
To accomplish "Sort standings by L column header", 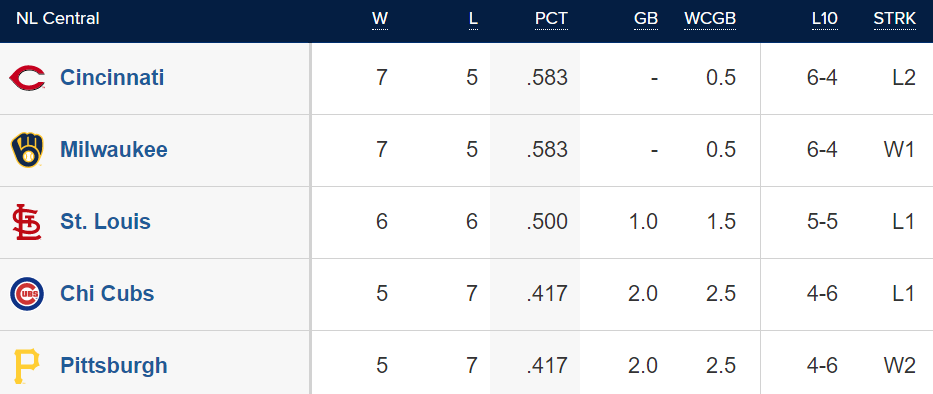I will 473,19.
